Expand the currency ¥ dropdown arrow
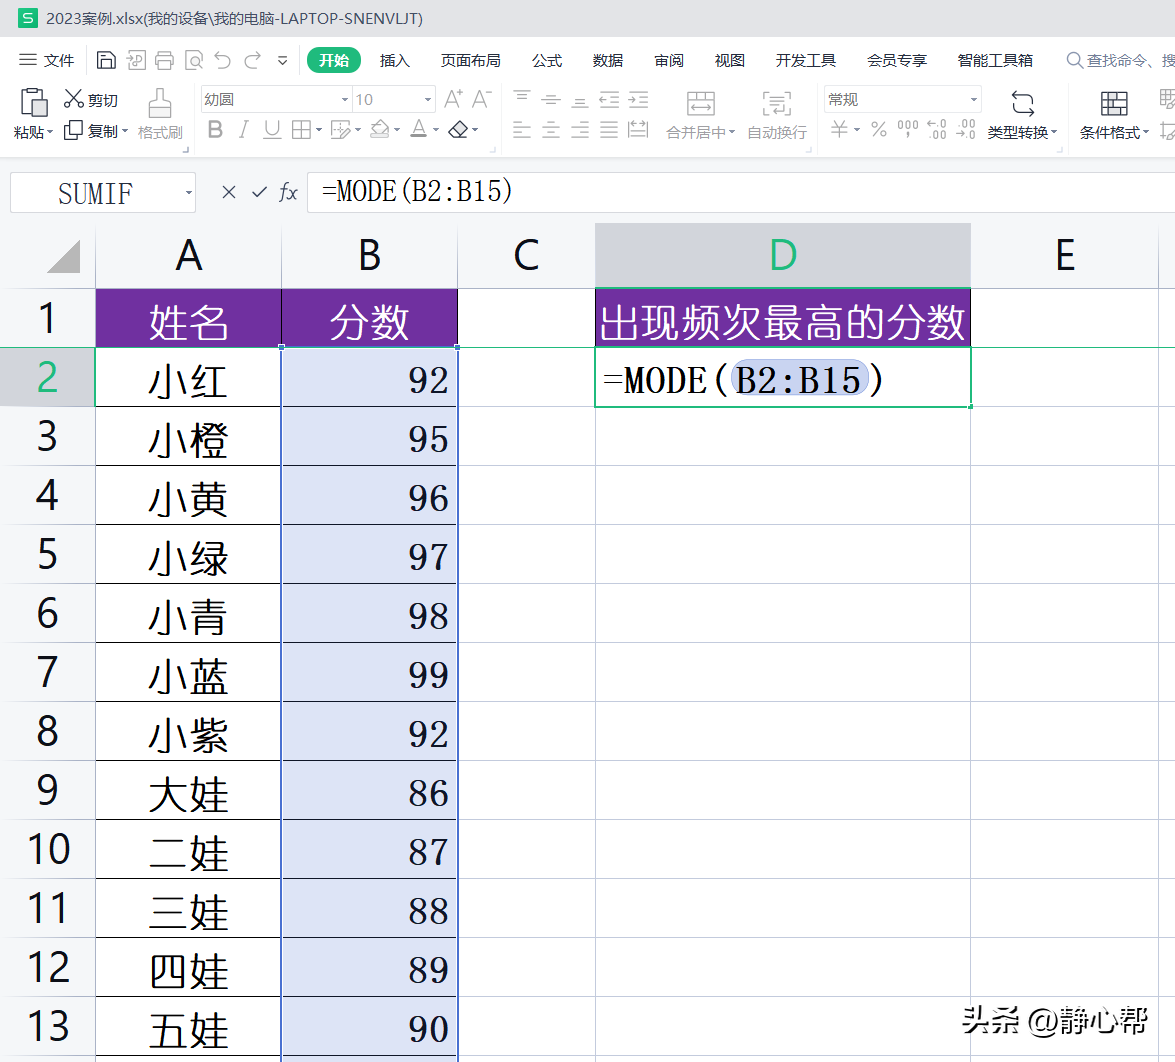The height and width of the screenshot is (1062, 1175). 857,130
